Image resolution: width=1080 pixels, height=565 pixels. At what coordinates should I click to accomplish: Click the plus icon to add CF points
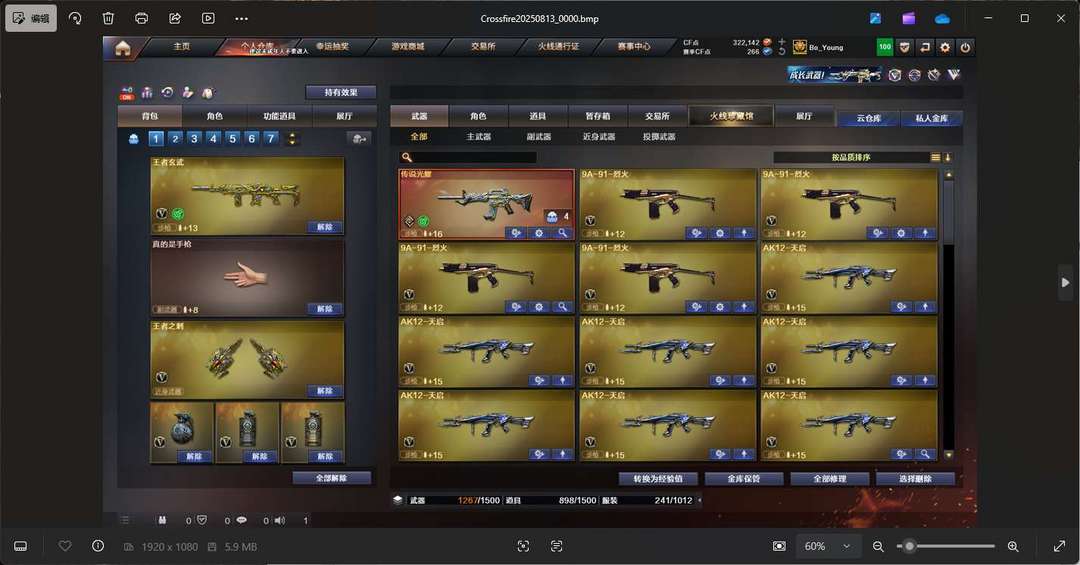782,42
